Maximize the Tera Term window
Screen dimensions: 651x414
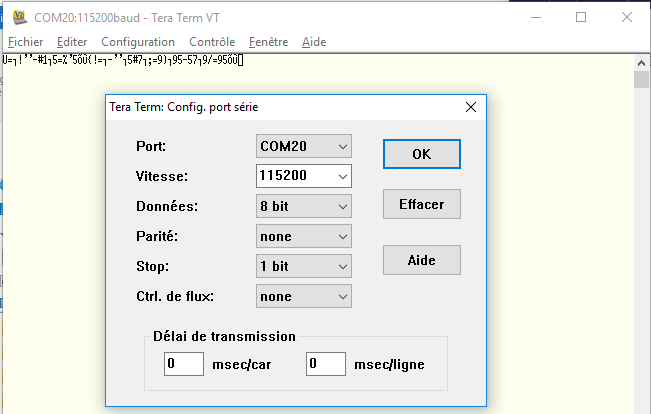tap(581, 17)
